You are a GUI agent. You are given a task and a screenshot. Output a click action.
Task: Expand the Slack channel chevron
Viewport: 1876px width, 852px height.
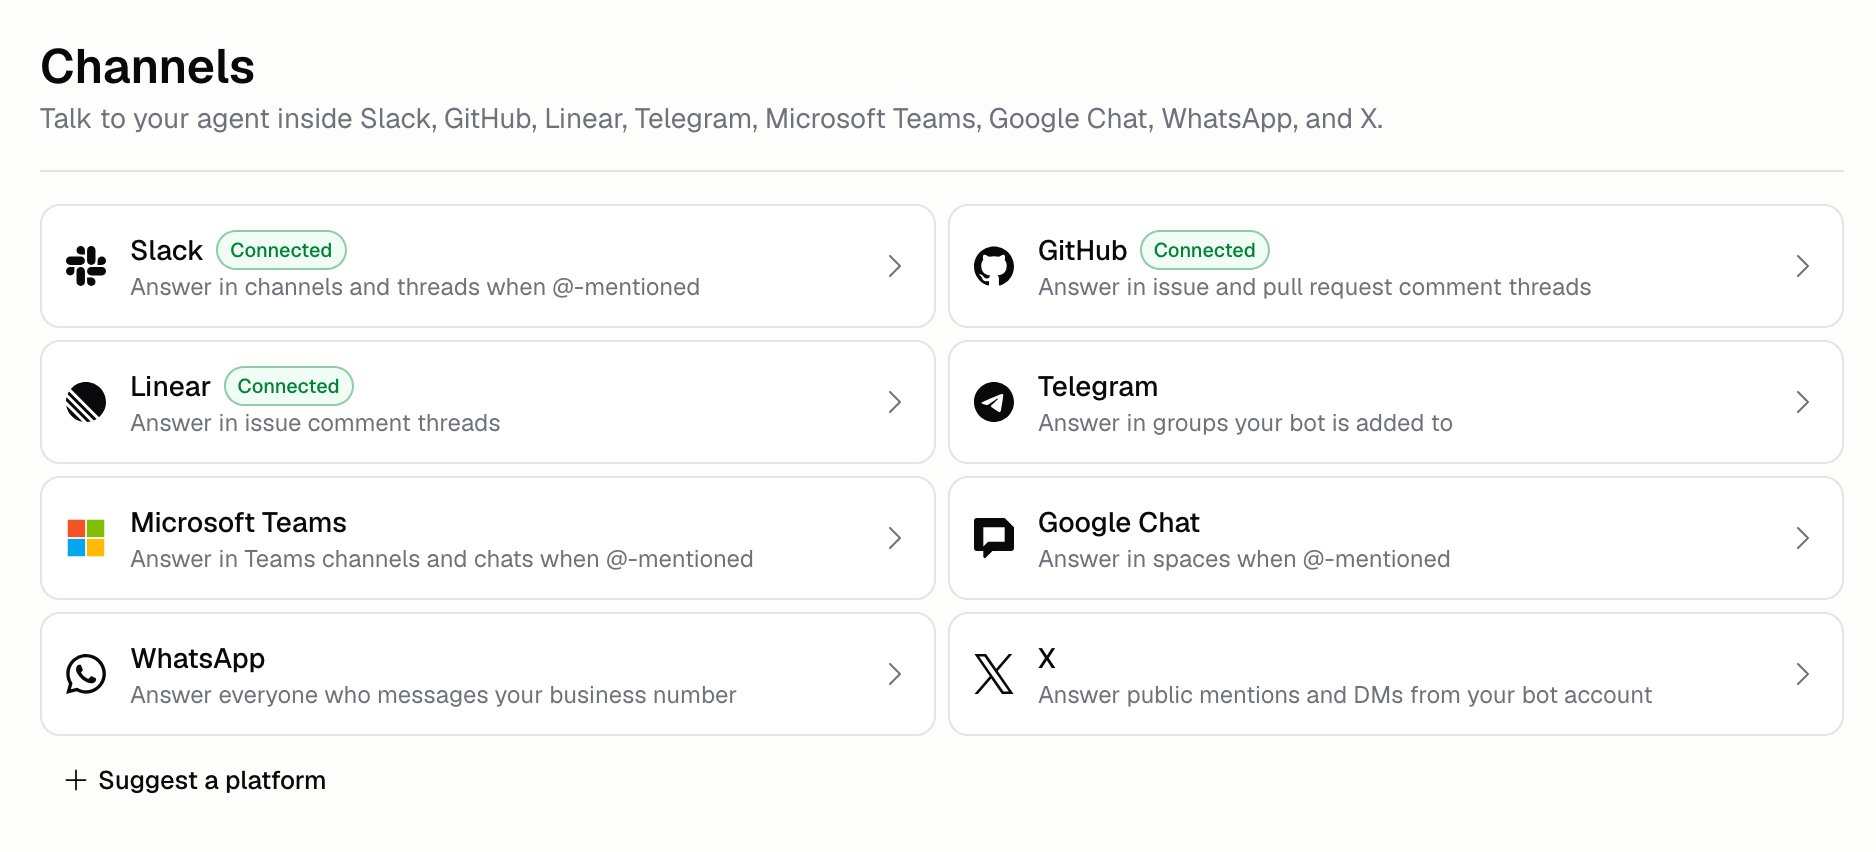click(x=895, y=266)
